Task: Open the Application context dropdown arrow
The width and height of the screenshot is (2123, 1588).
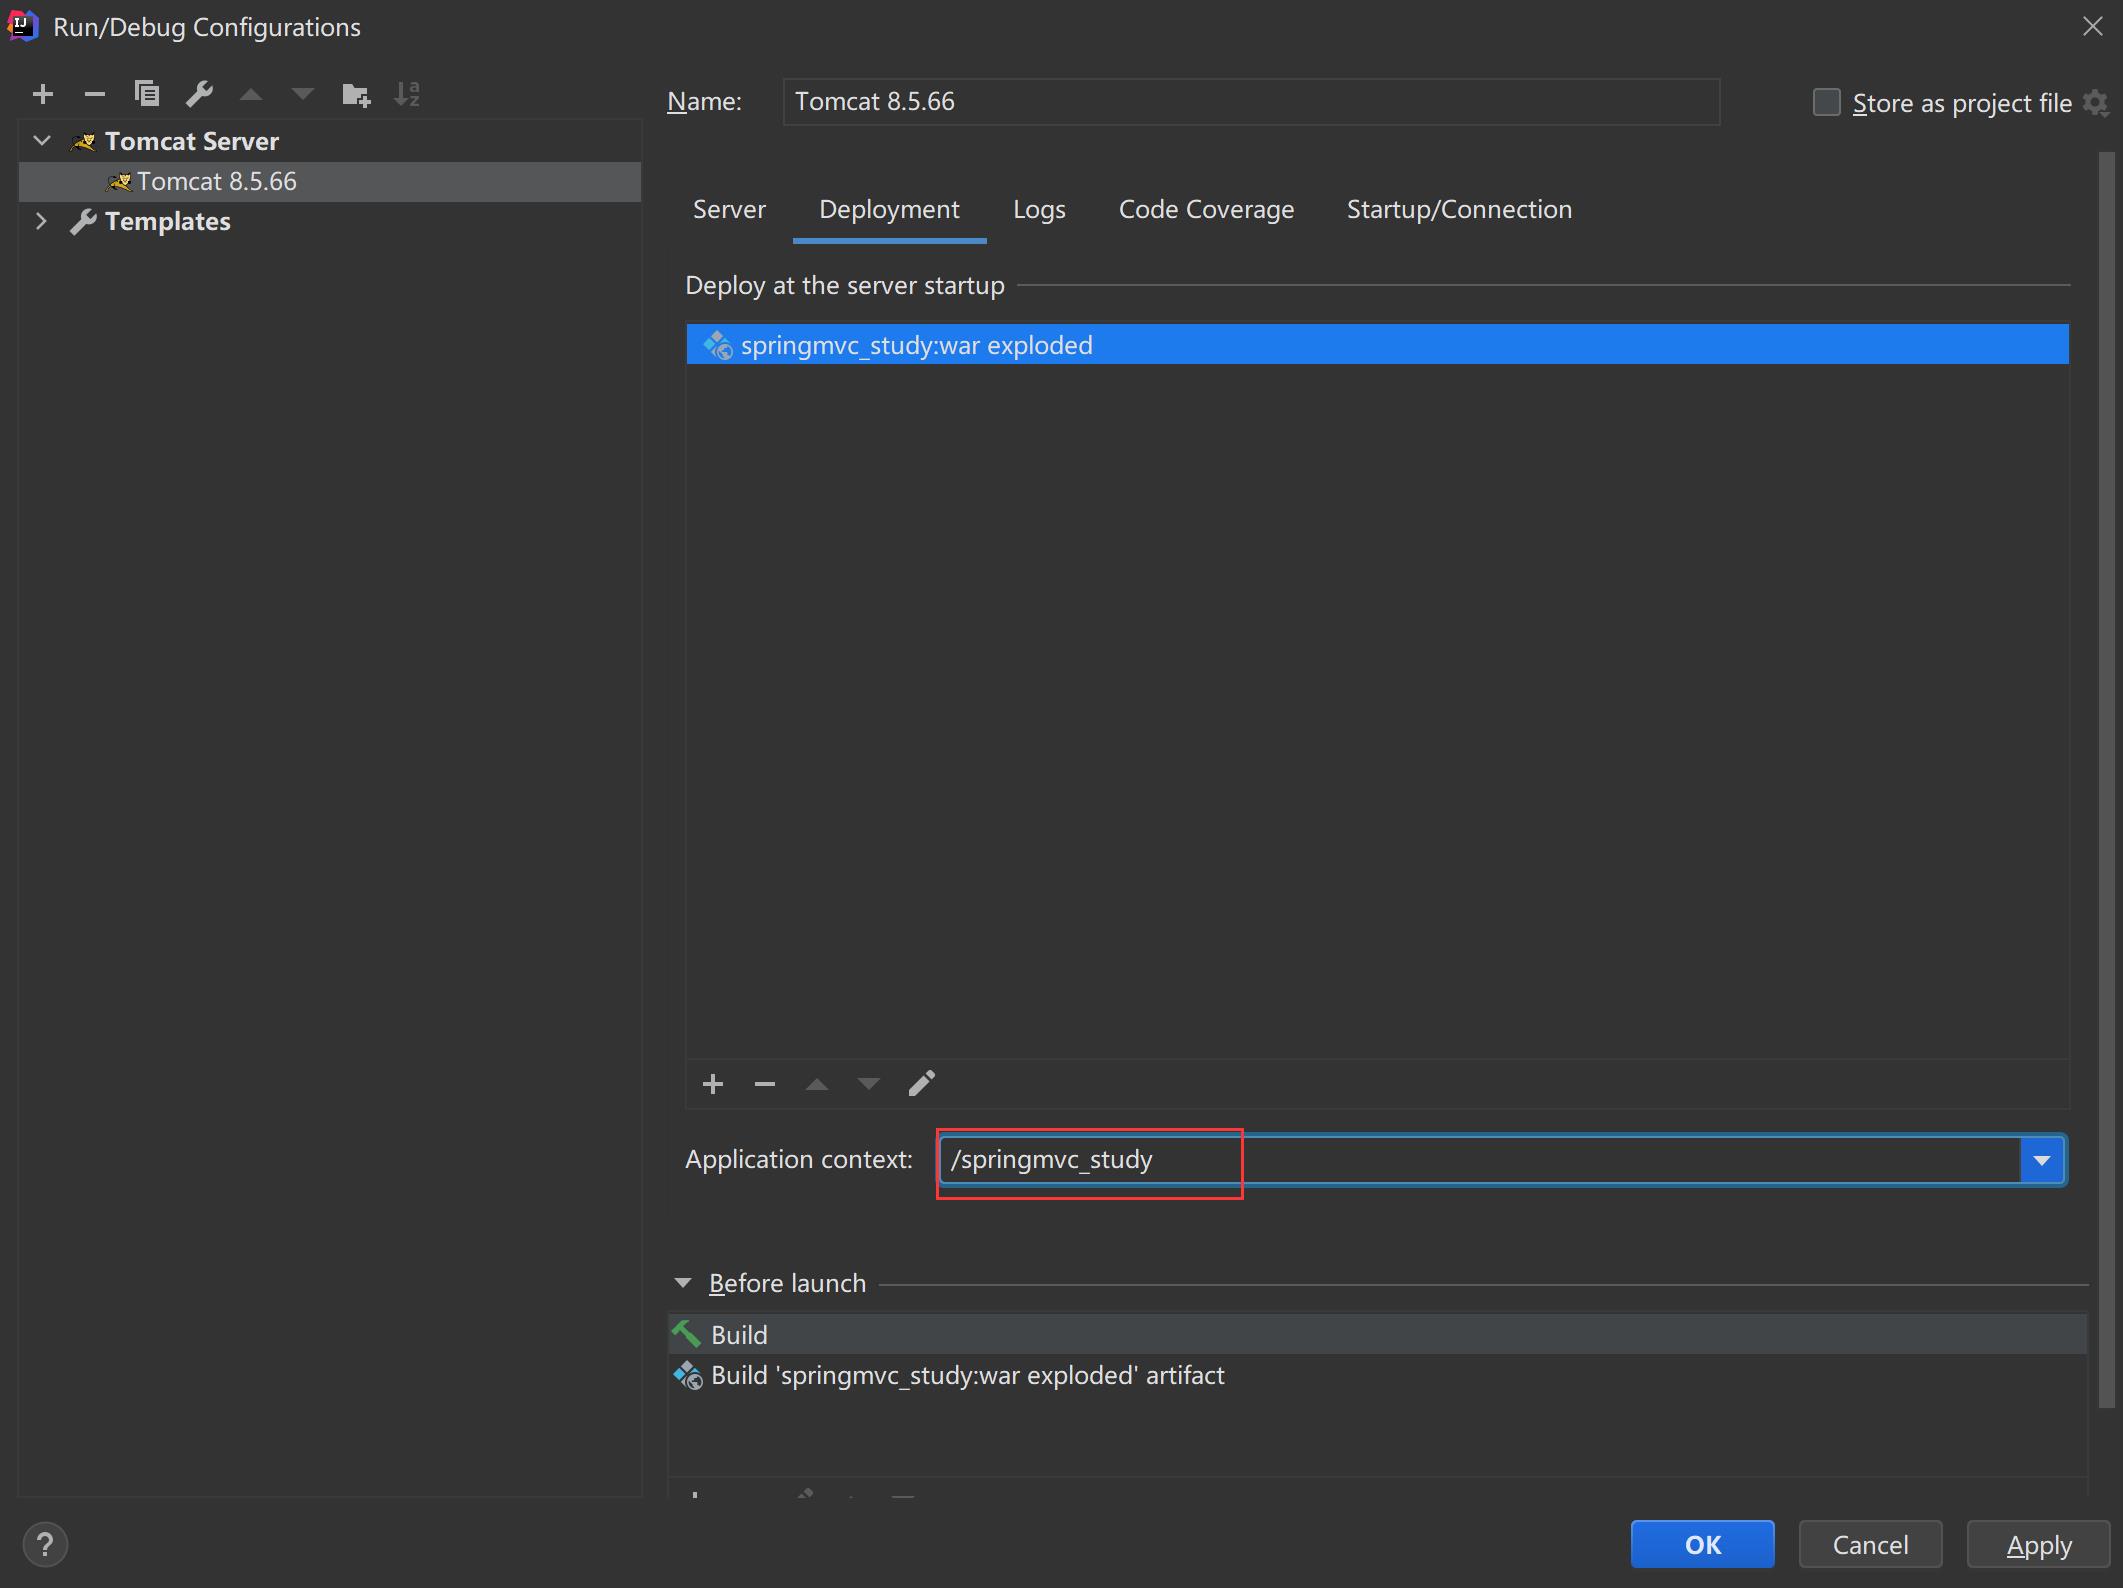Action: tap(2042, 1160)
